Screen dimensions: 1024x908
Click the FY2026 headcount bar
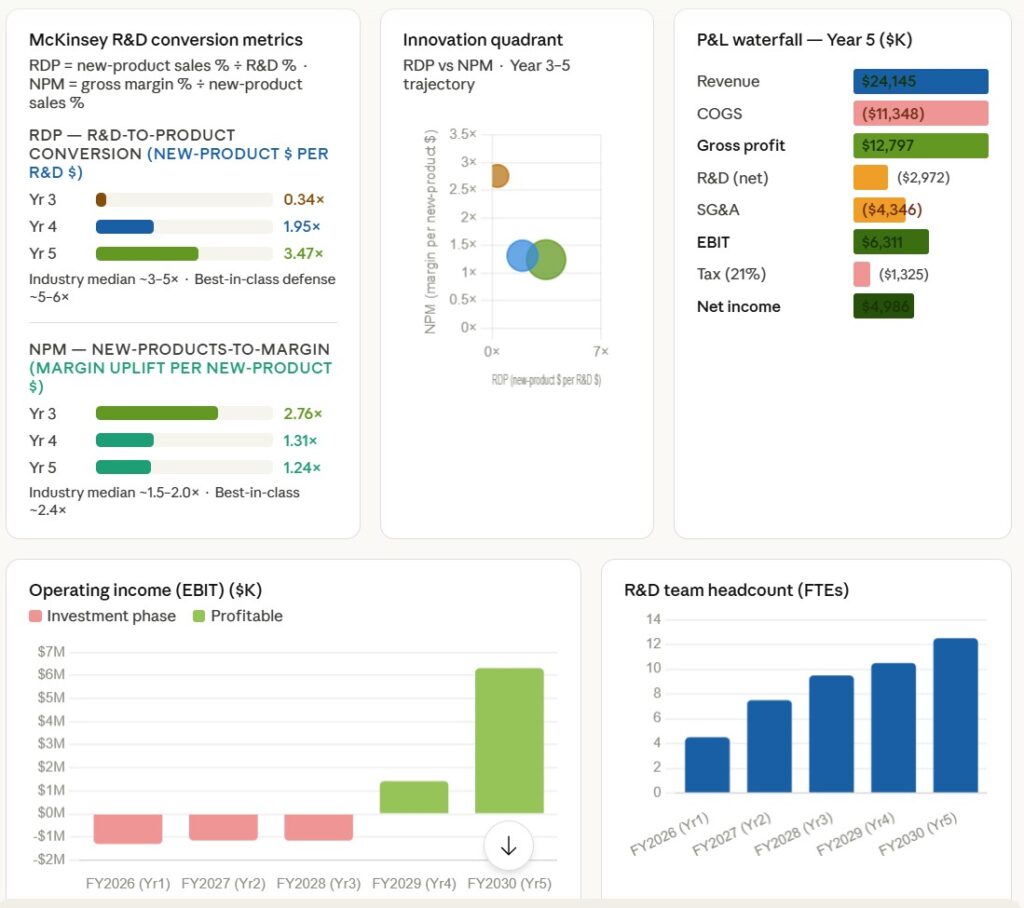(x=707, y=765)
